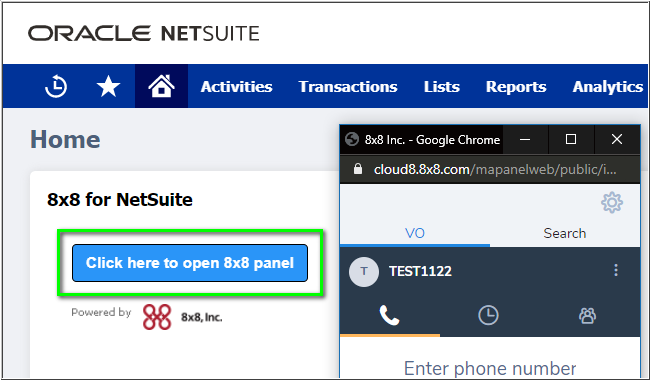Show call history clock icon
This screenshot has height=380, width=650.
[x=488, y=315]
